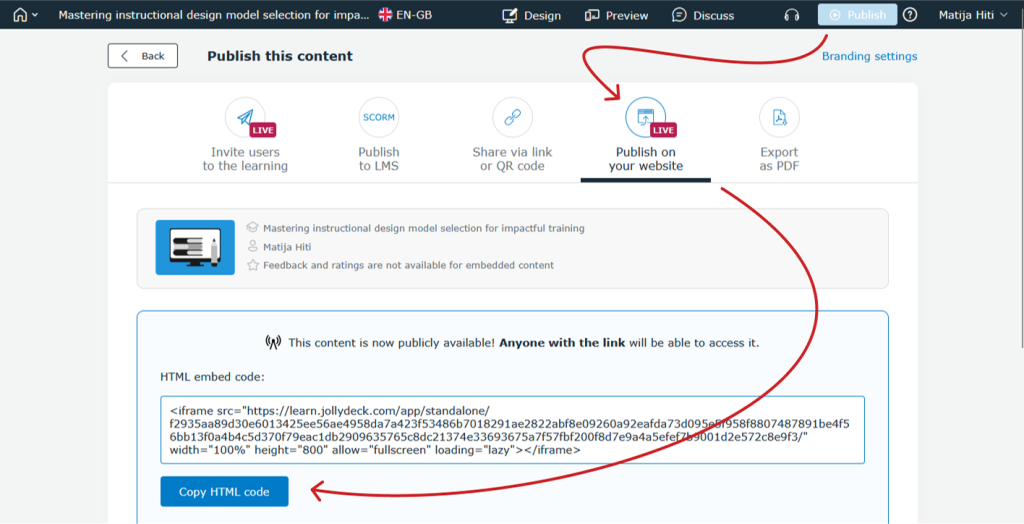Screen dimensions: 1024x524
Task: Click the Publish button in top bar
Action: click(x=857, y=15)
